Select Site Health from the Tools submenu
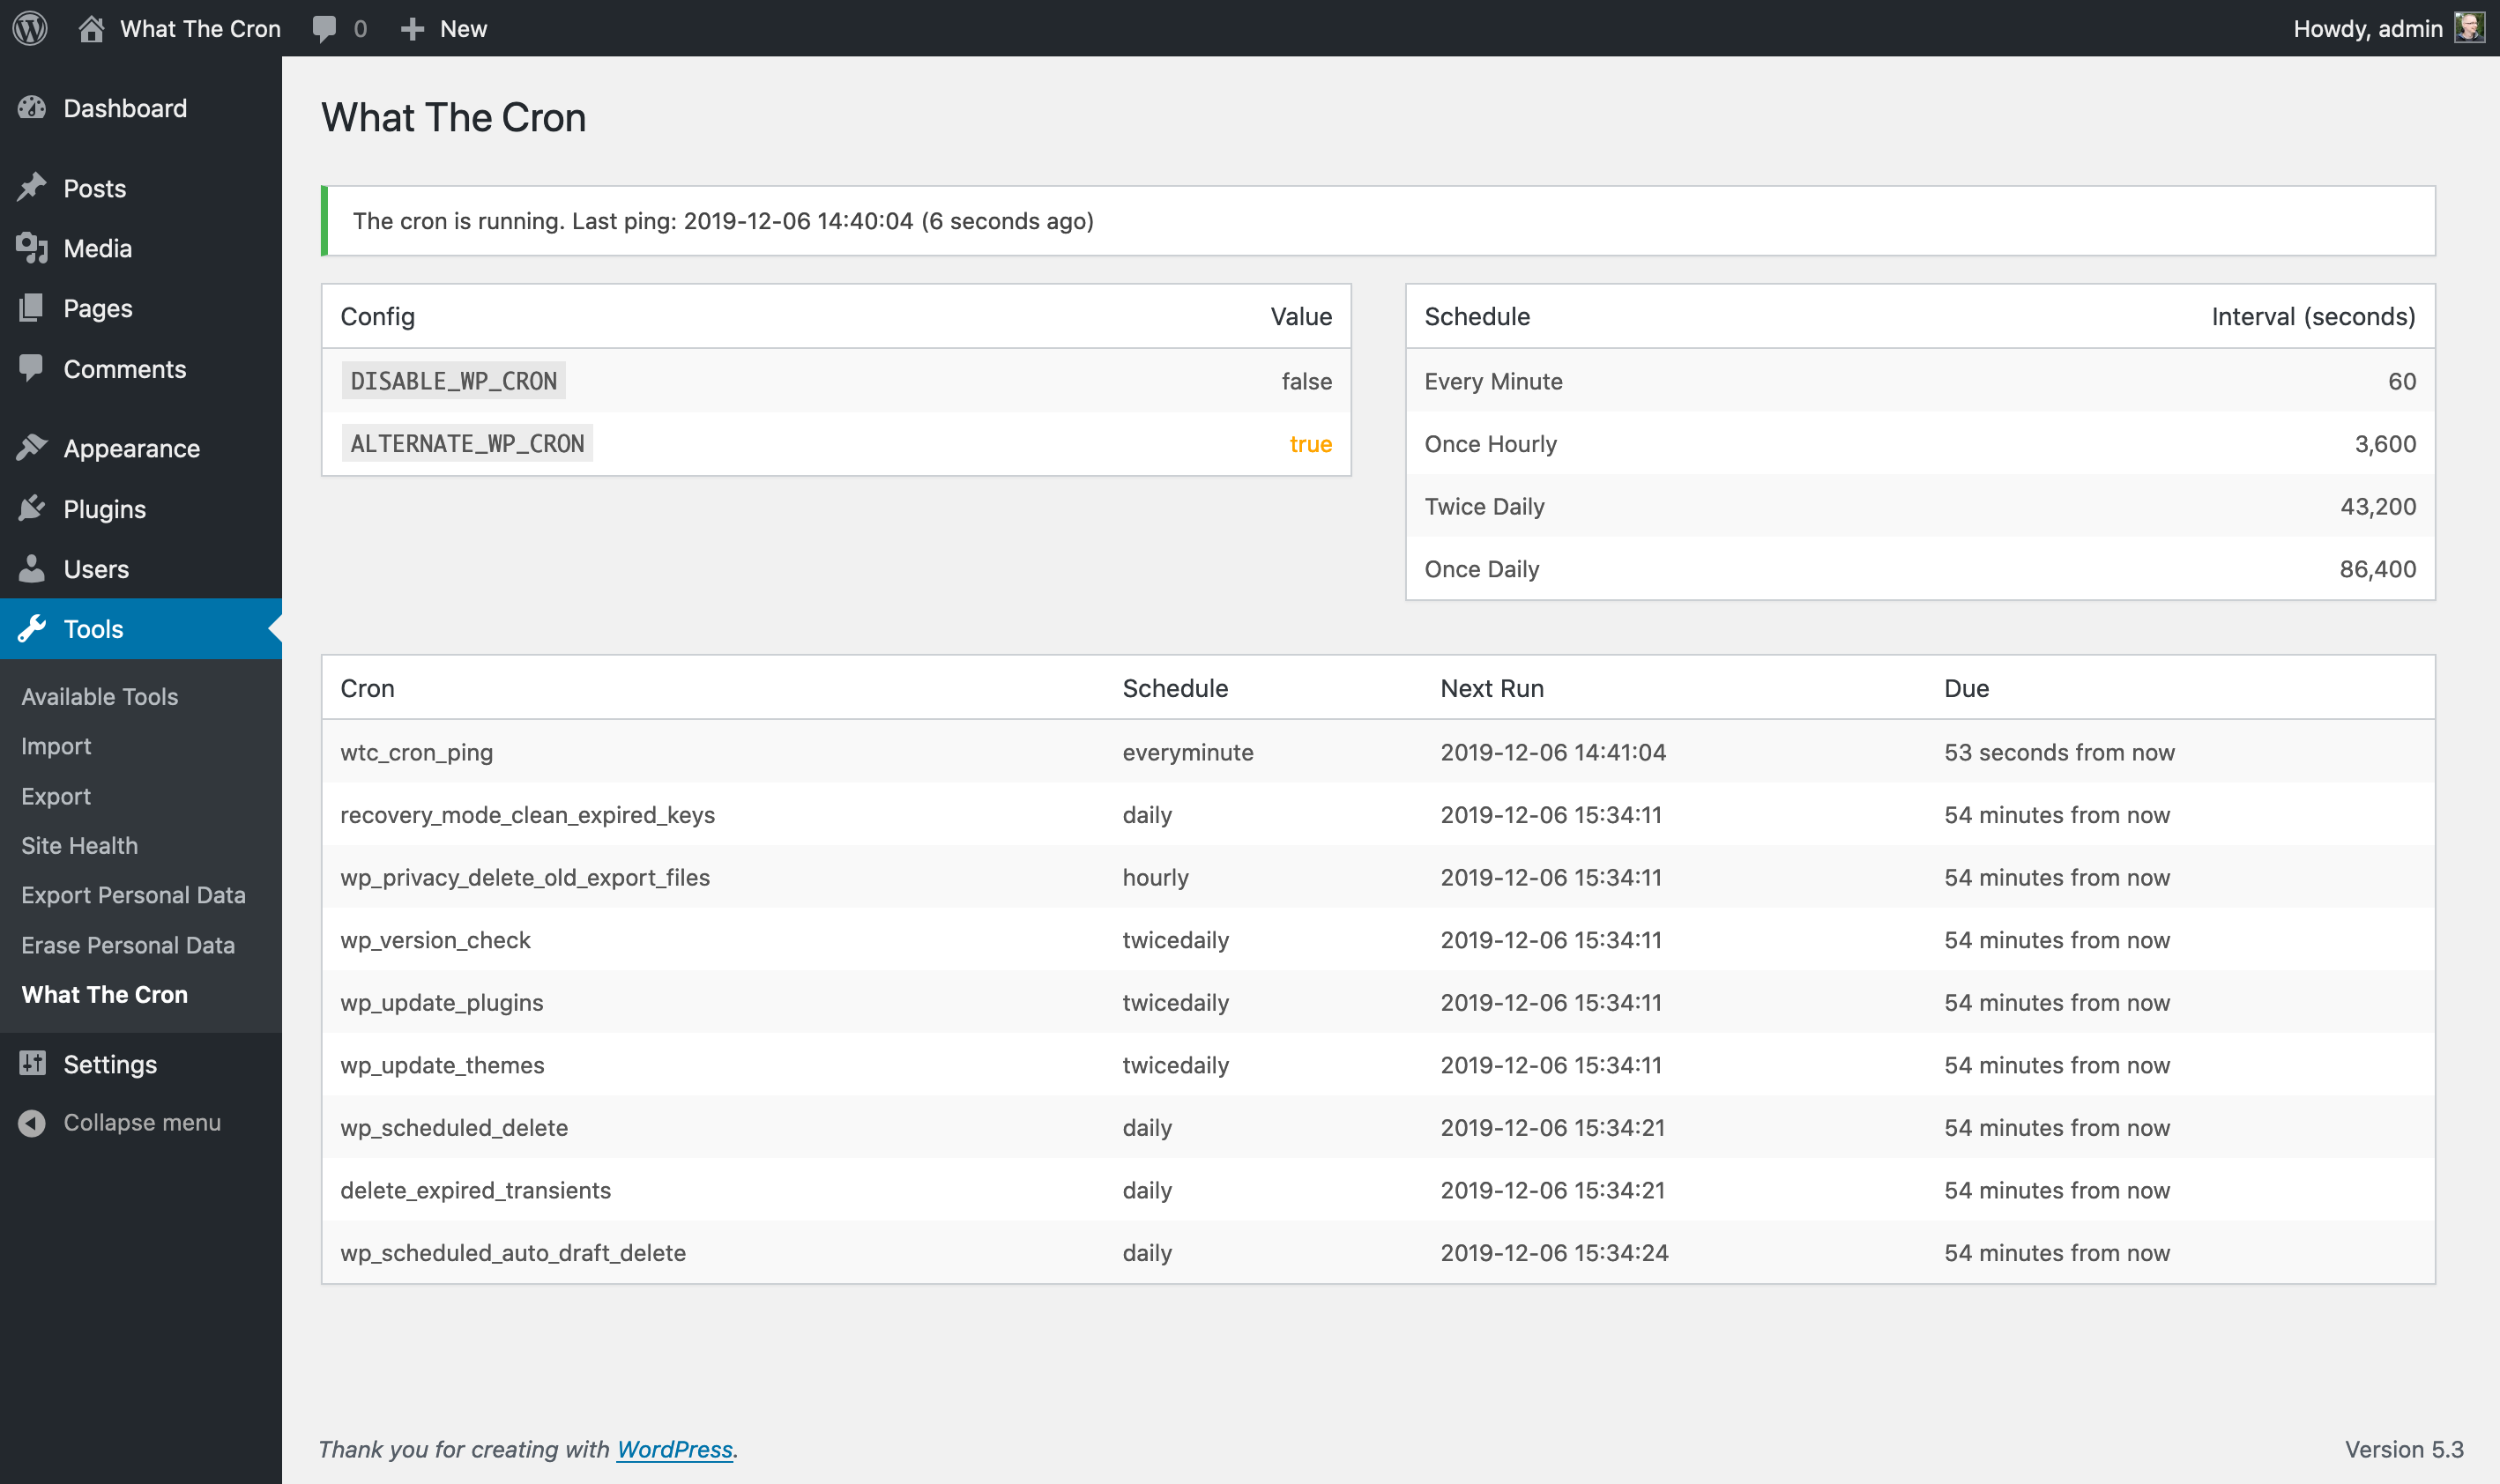This screenshot has width=2500, height=1484. 79,845
